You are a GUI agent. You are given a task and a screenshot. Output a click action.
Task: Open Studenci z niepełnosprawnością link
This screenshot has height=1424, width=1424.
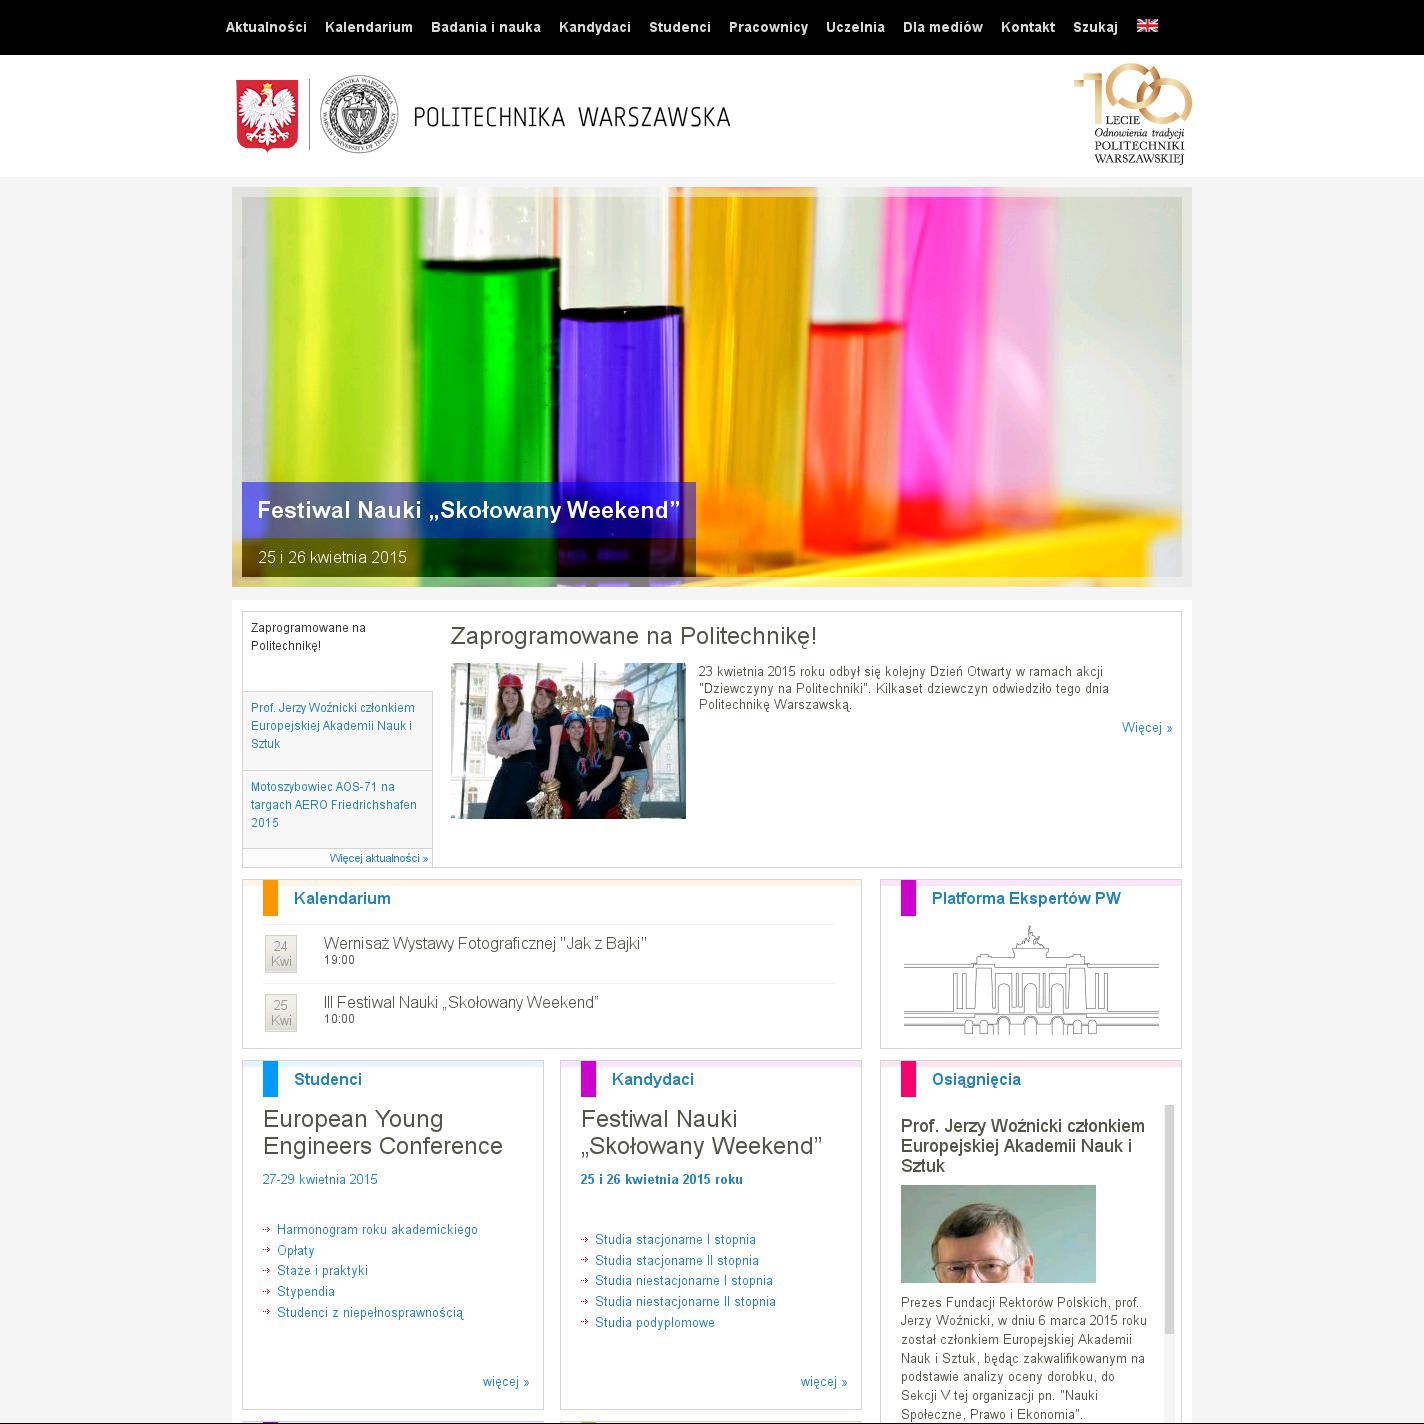(x=370, y=1313)
